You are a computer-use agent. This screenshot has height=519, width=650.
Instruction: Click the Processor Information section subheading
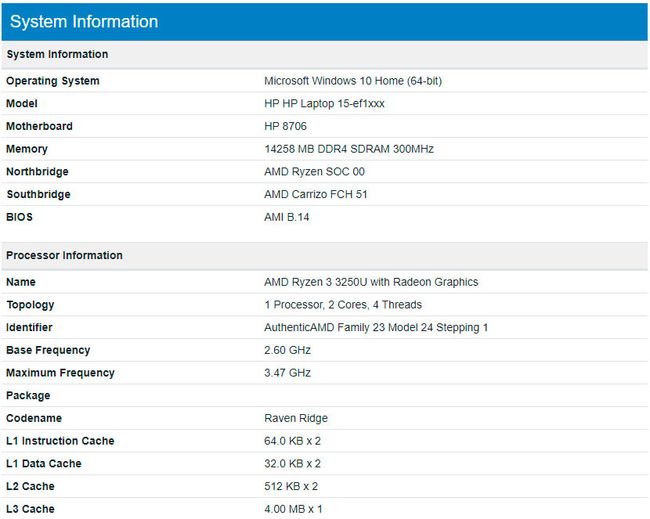point(64,255)
